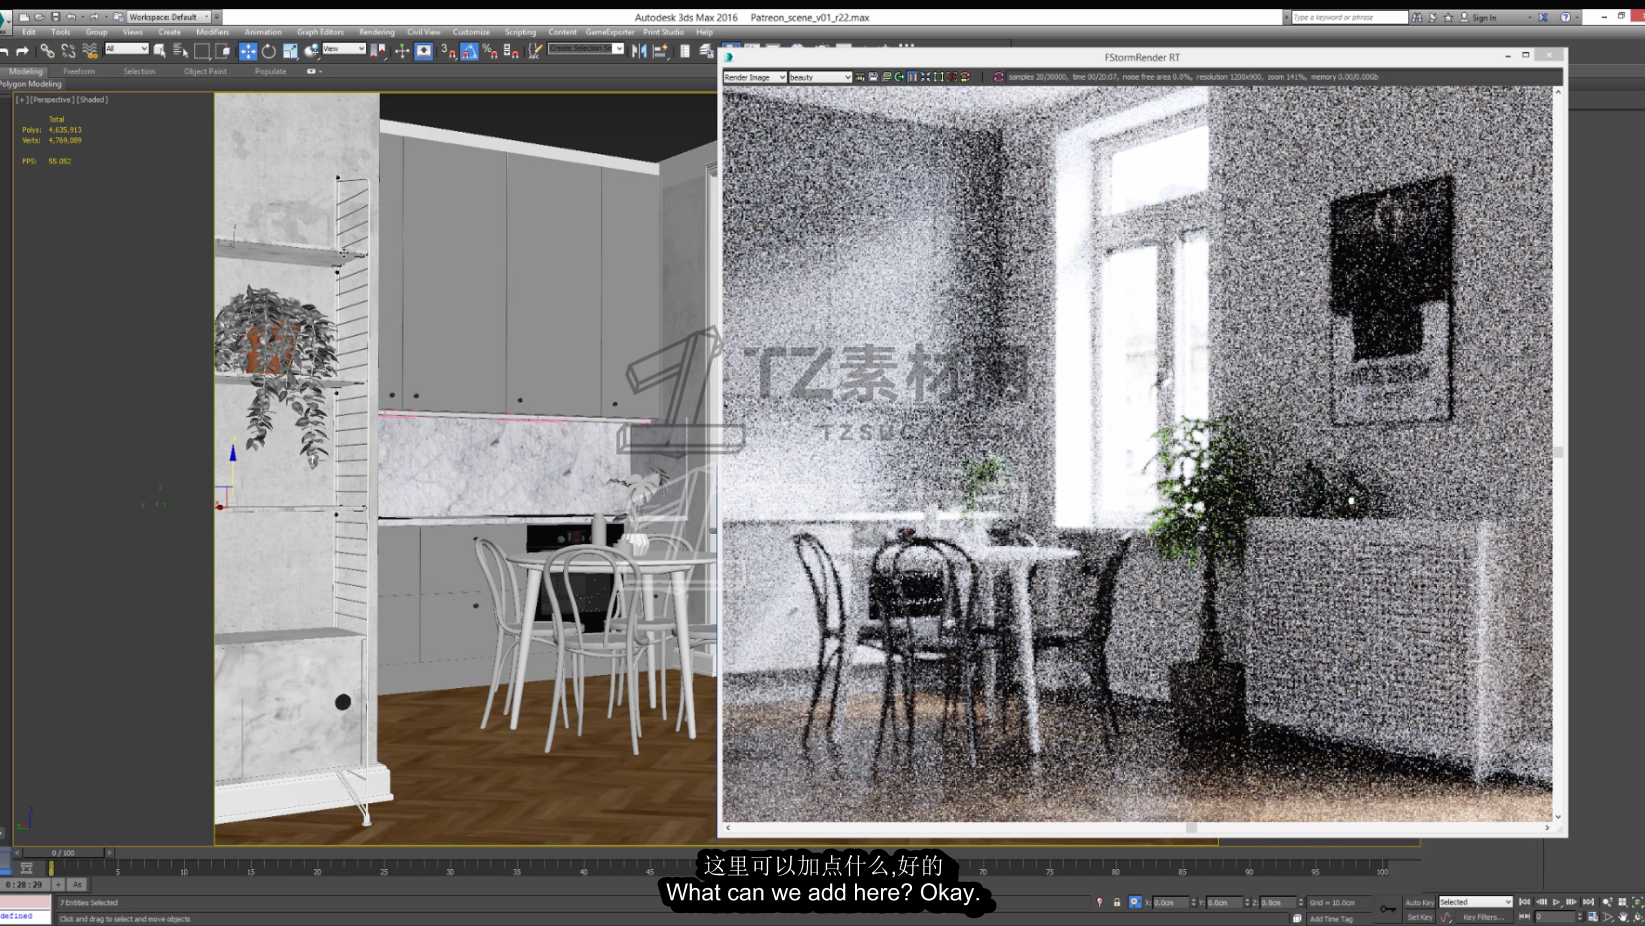Pause the FStorm render
The height and width of the screenshot is (926, 1645).
pyautogui.click(x=912, y=77)
